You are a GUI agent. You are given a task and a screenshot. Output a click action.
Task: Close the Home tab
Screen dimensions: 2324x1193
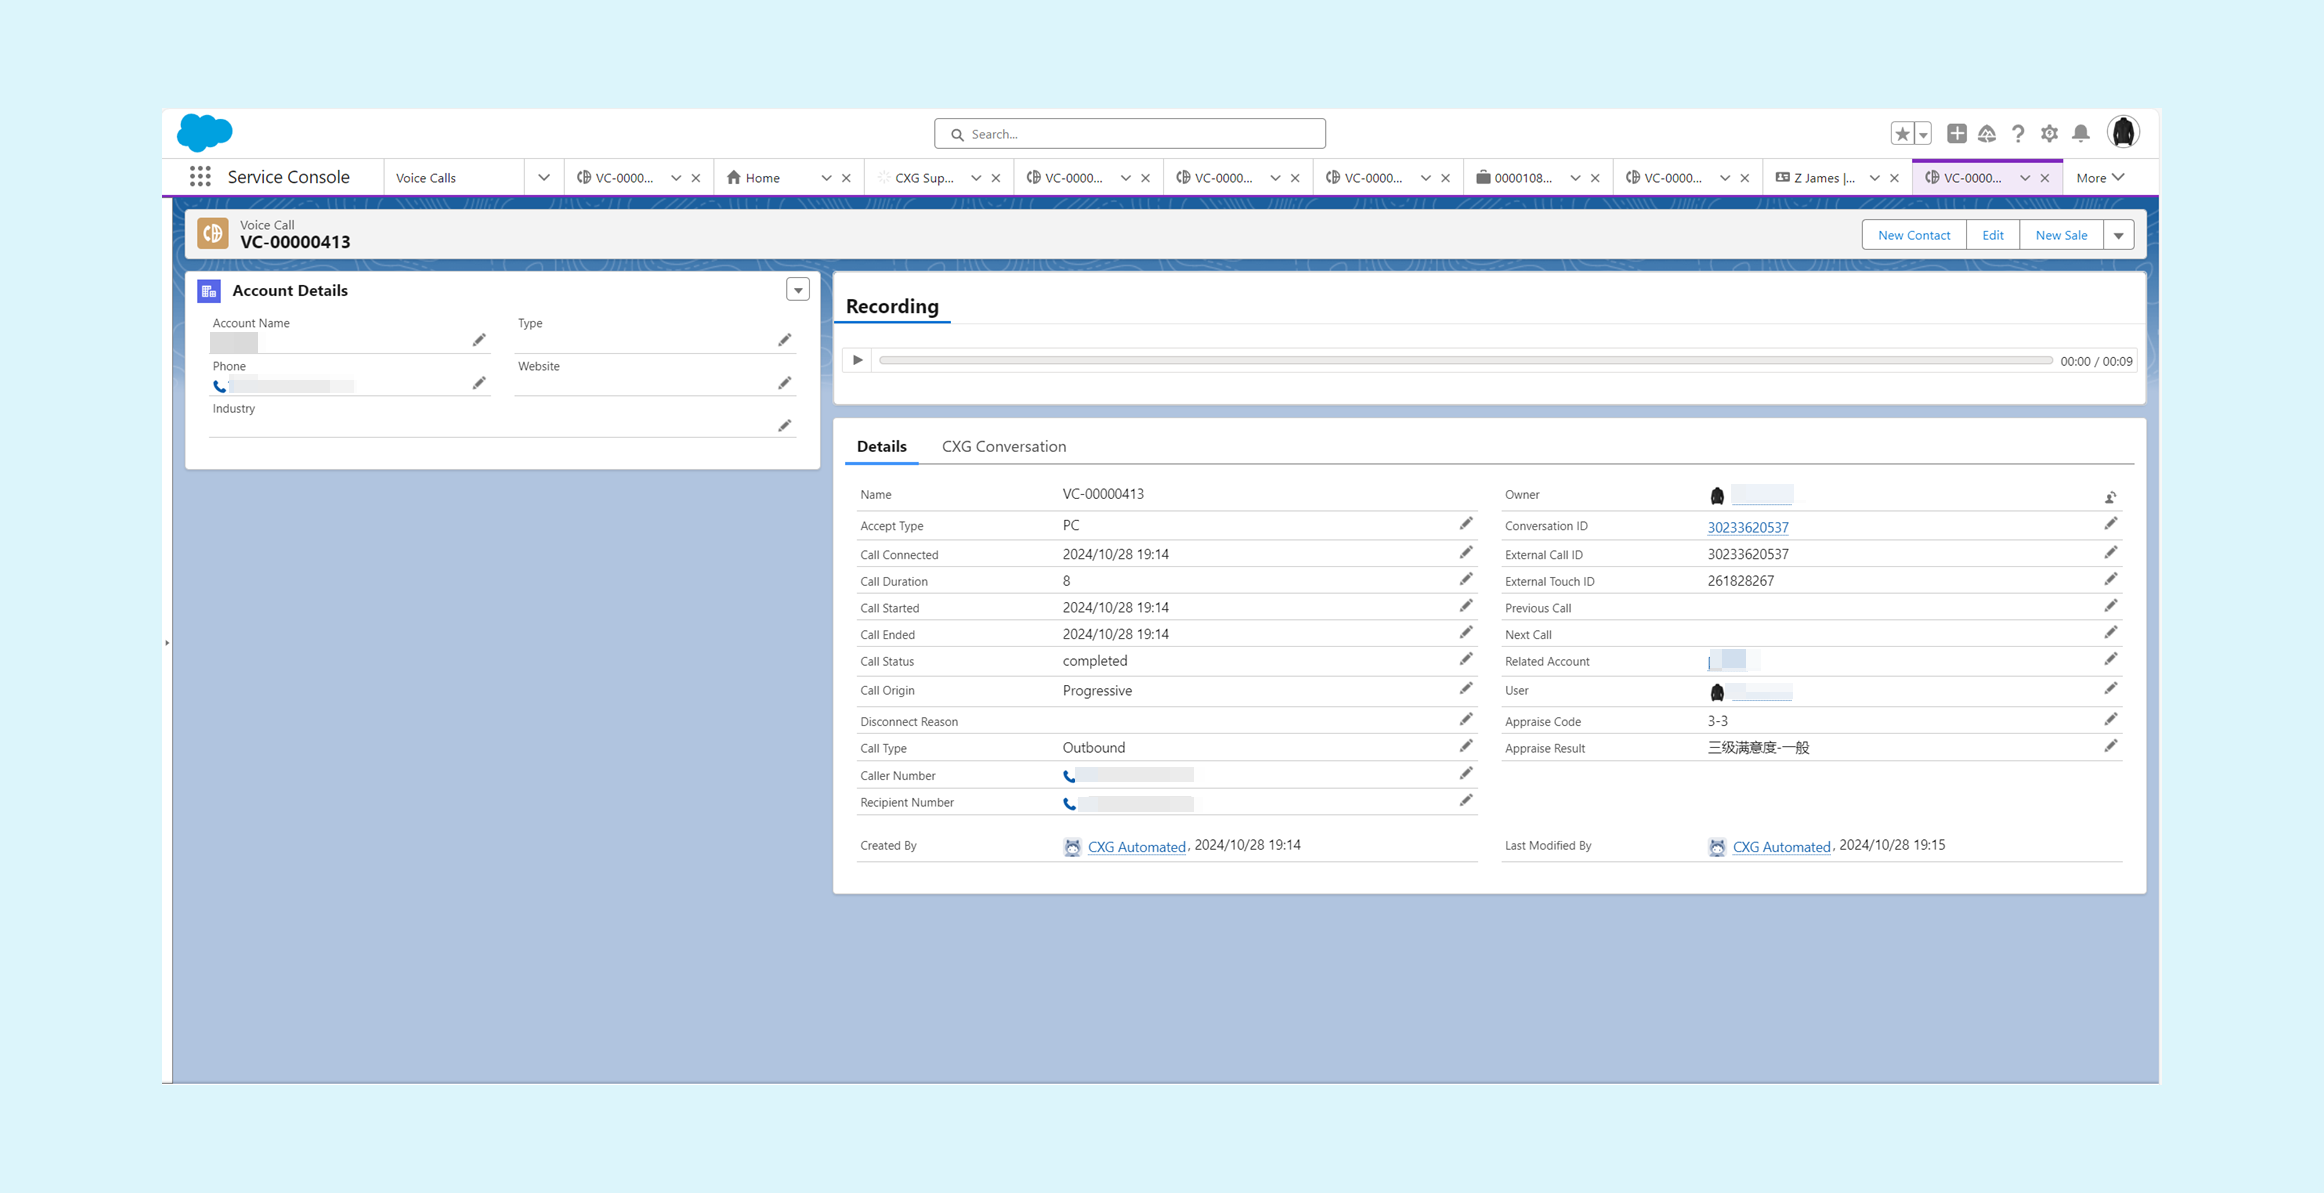pyautogui.click(x=846, y=178)
